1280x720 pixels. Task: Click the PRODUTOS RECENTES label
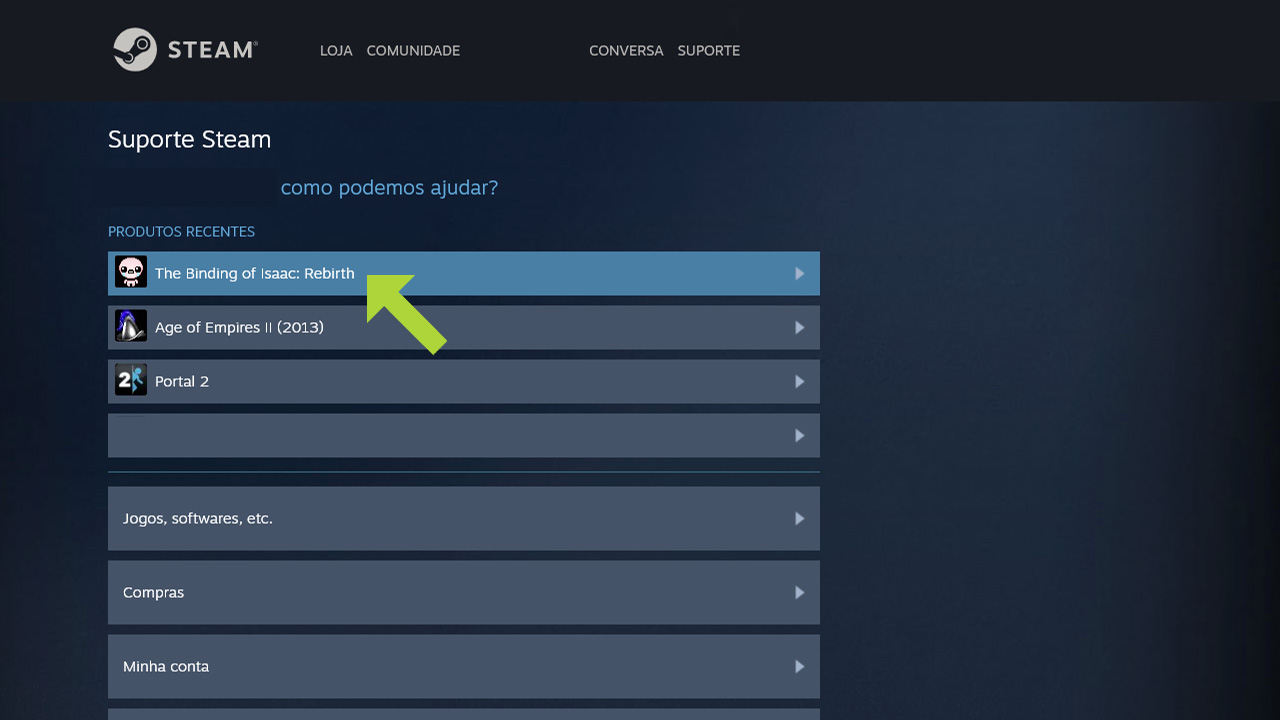(x=181, y=231)
